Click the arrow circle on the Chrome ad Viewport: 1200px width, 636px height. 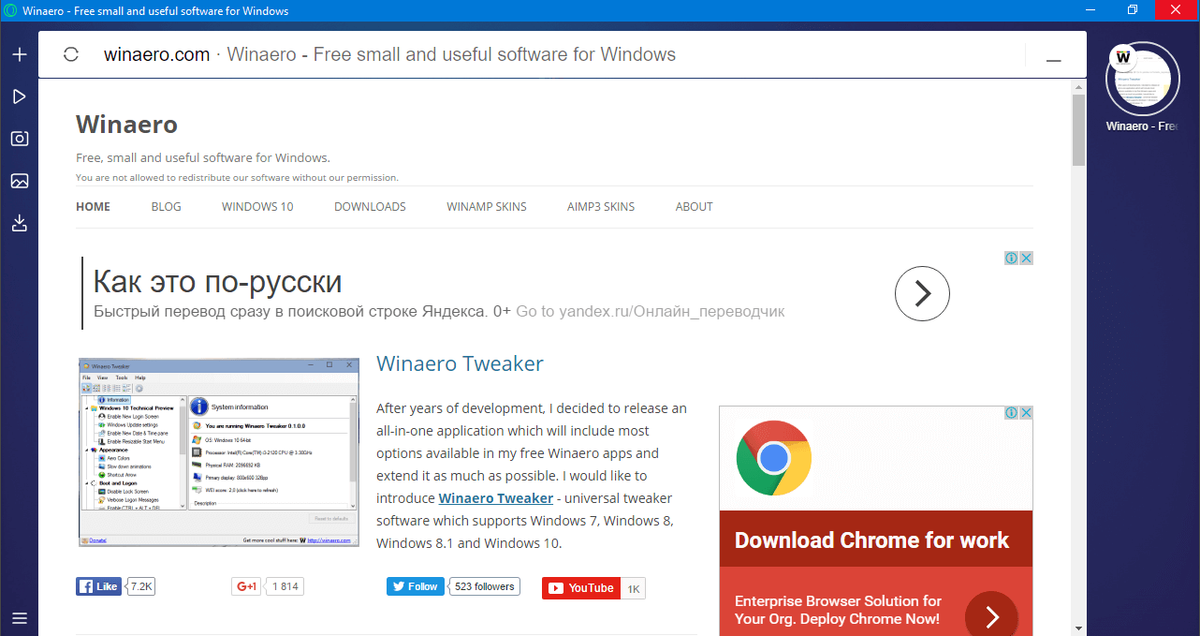point(990,615)
